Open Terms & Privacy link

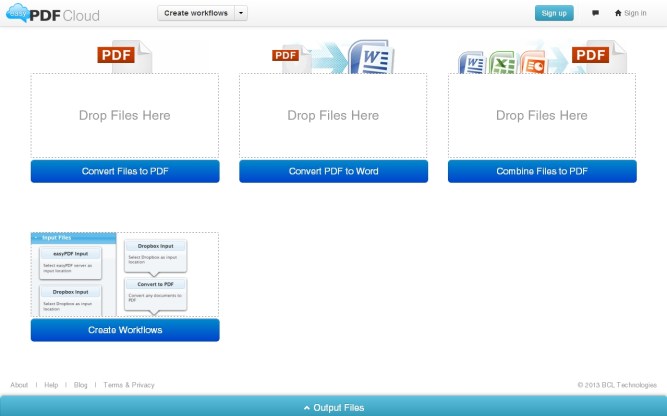coord(129,385)
